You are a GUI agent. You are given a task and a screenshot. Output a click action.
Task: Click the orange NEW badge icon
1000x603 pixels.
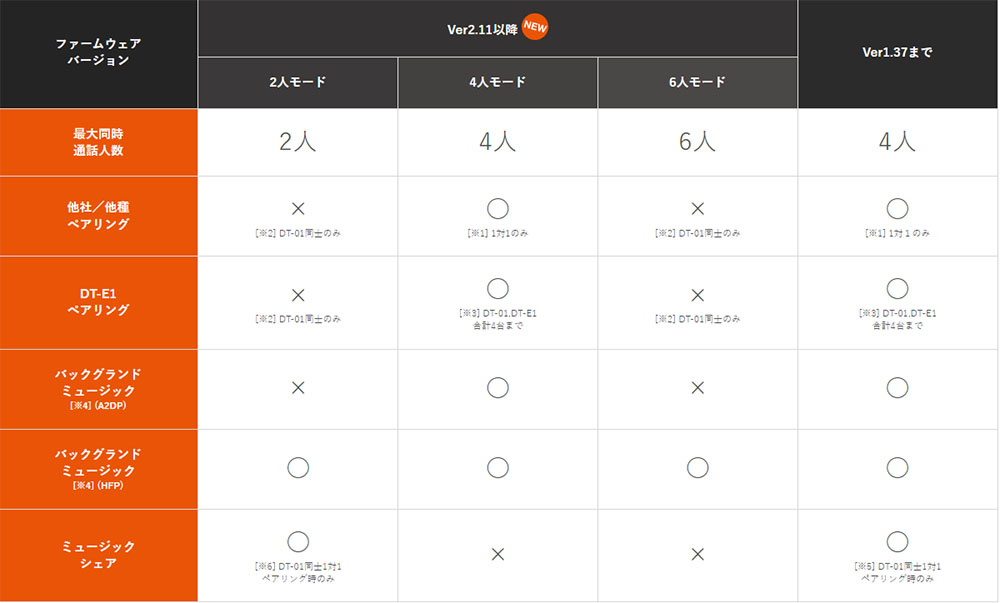point(535,27)
